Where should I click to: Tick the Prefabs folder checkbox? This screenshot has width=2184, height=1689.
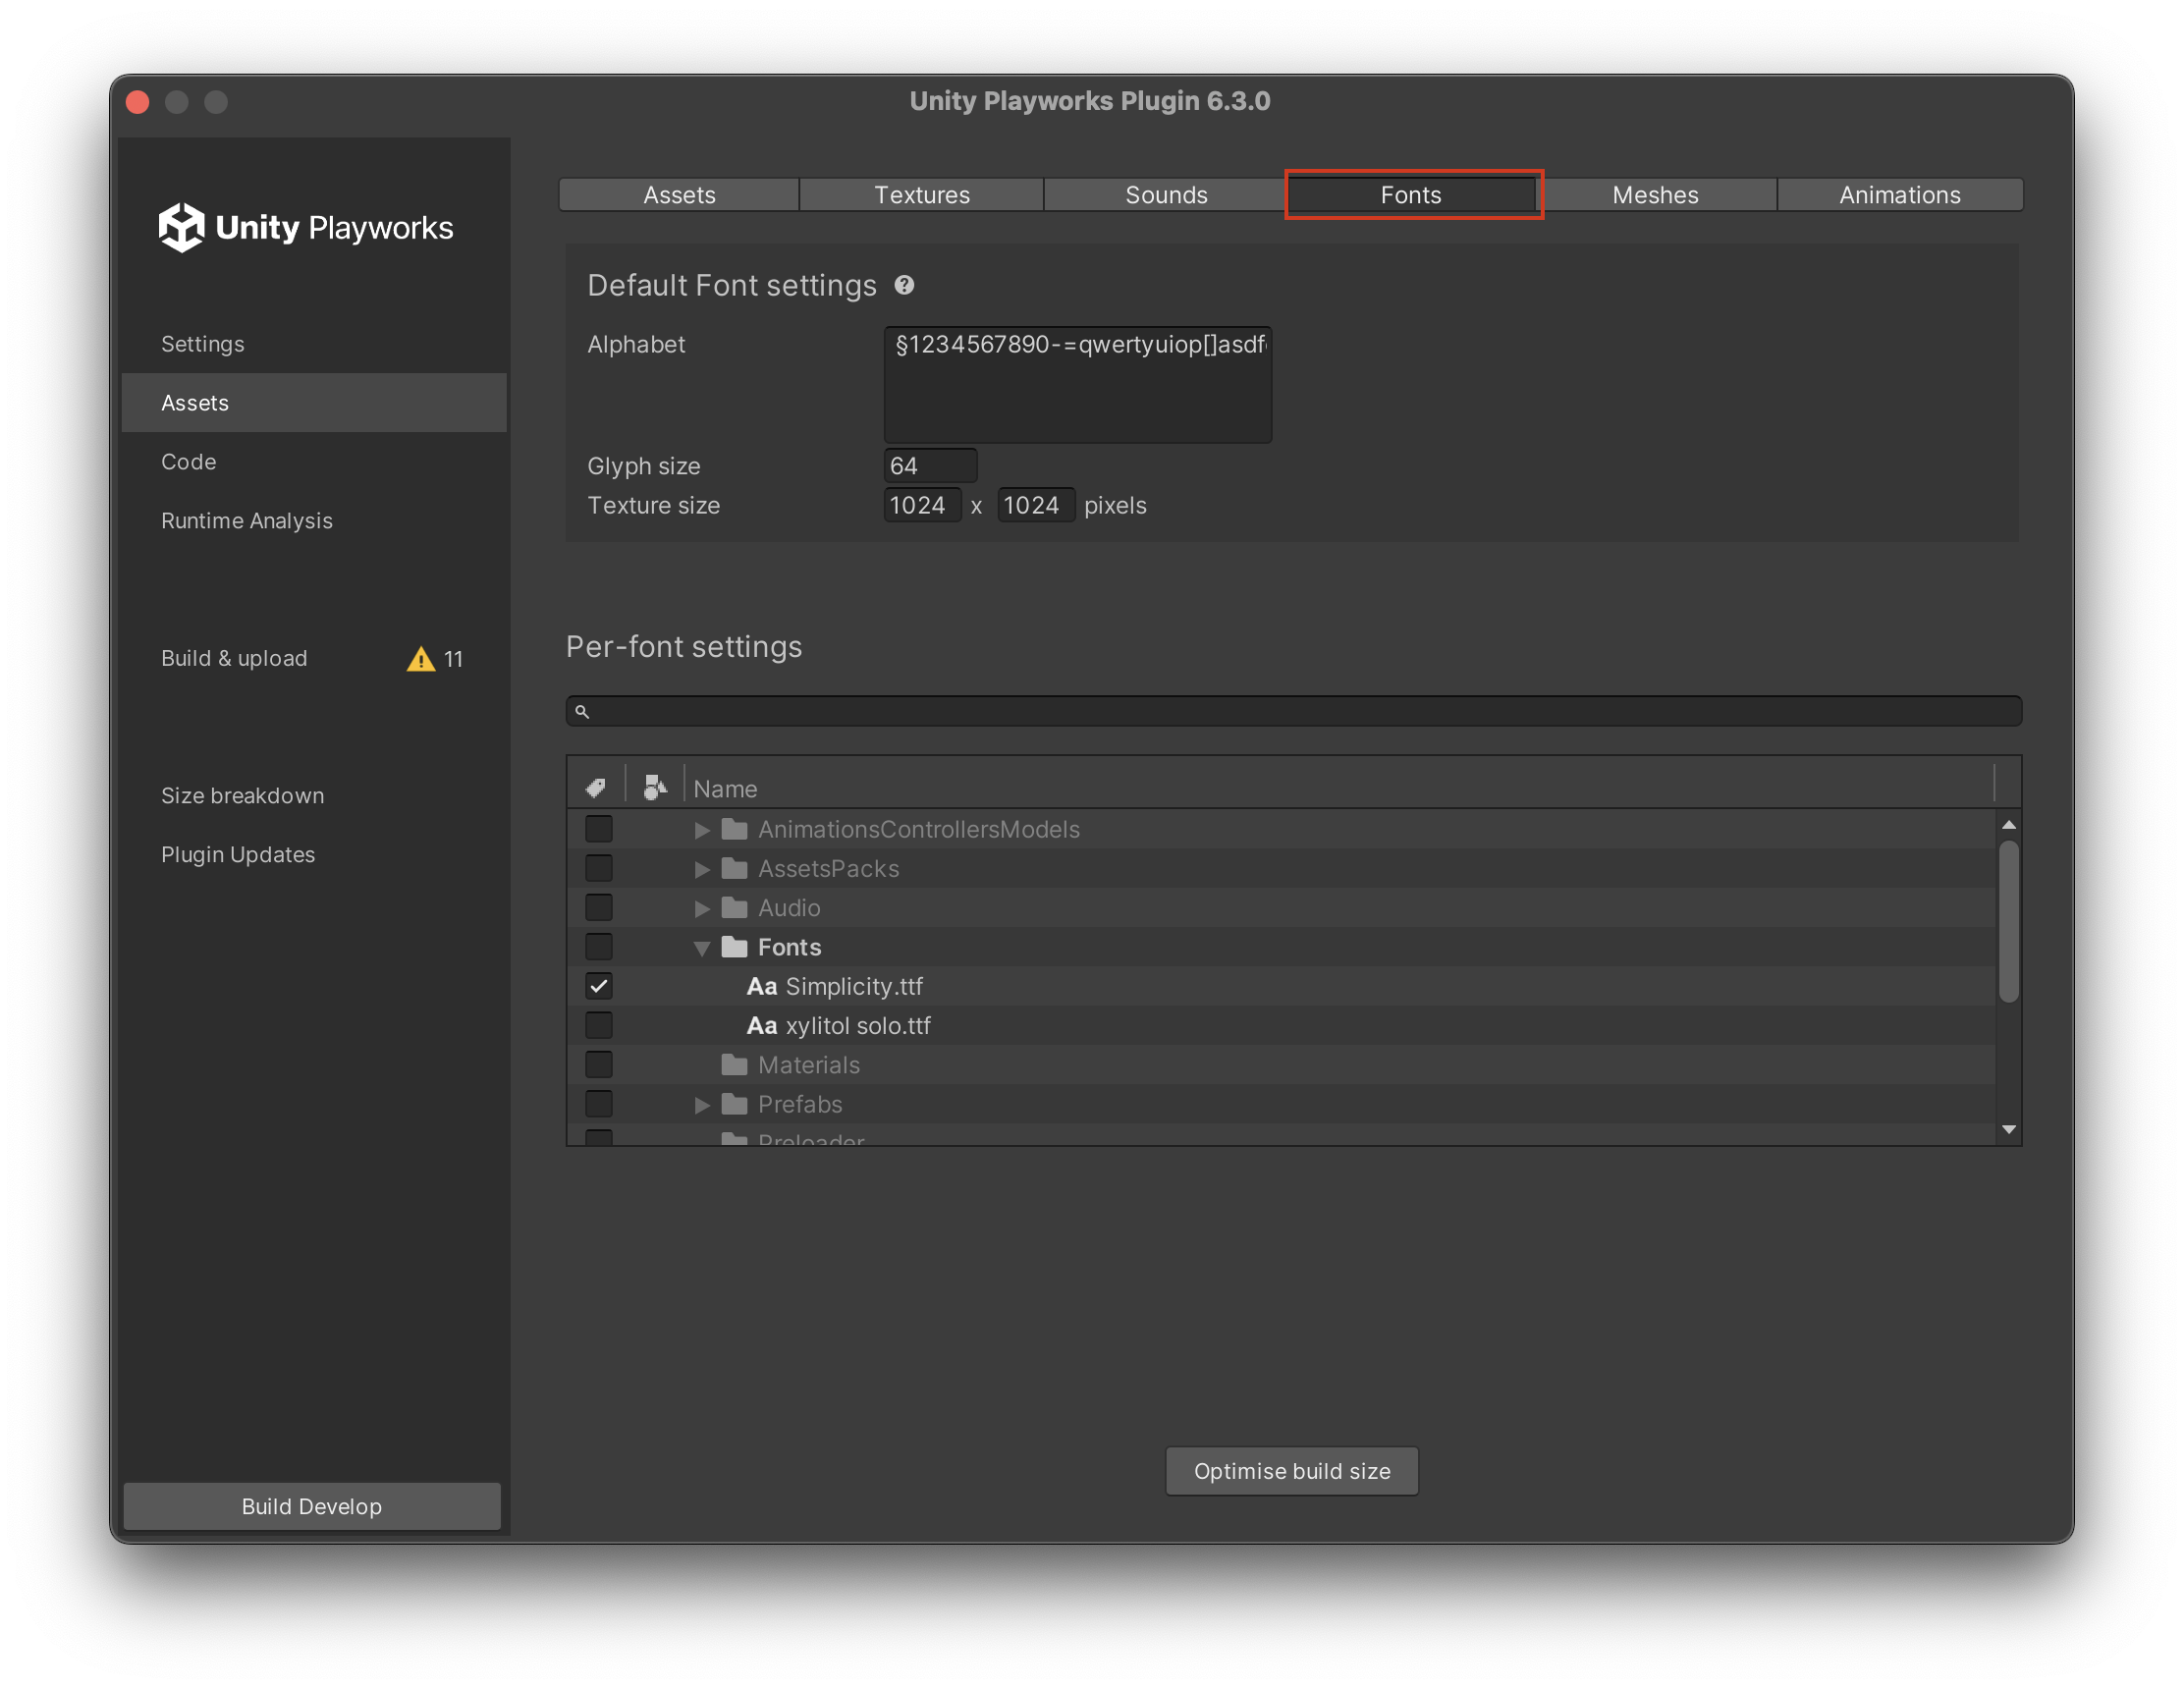point(599,1103)
